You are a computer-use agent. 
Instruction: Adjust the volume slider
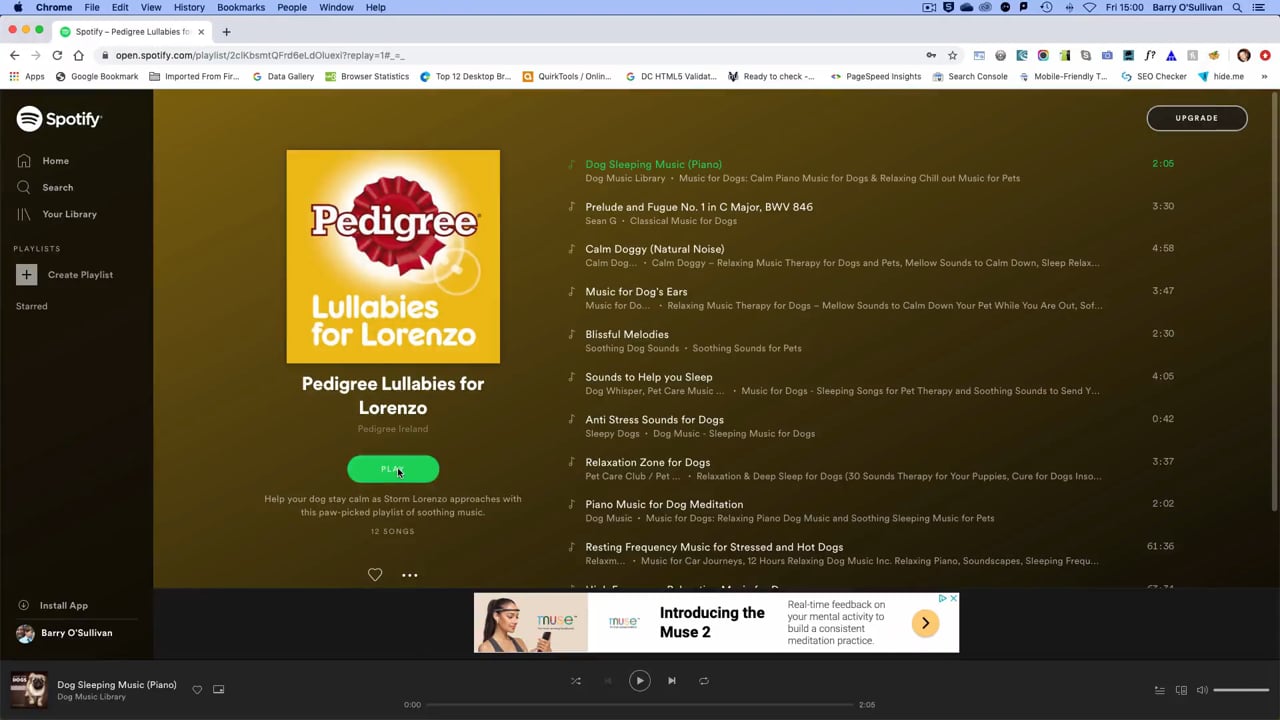click(1241, 690)
